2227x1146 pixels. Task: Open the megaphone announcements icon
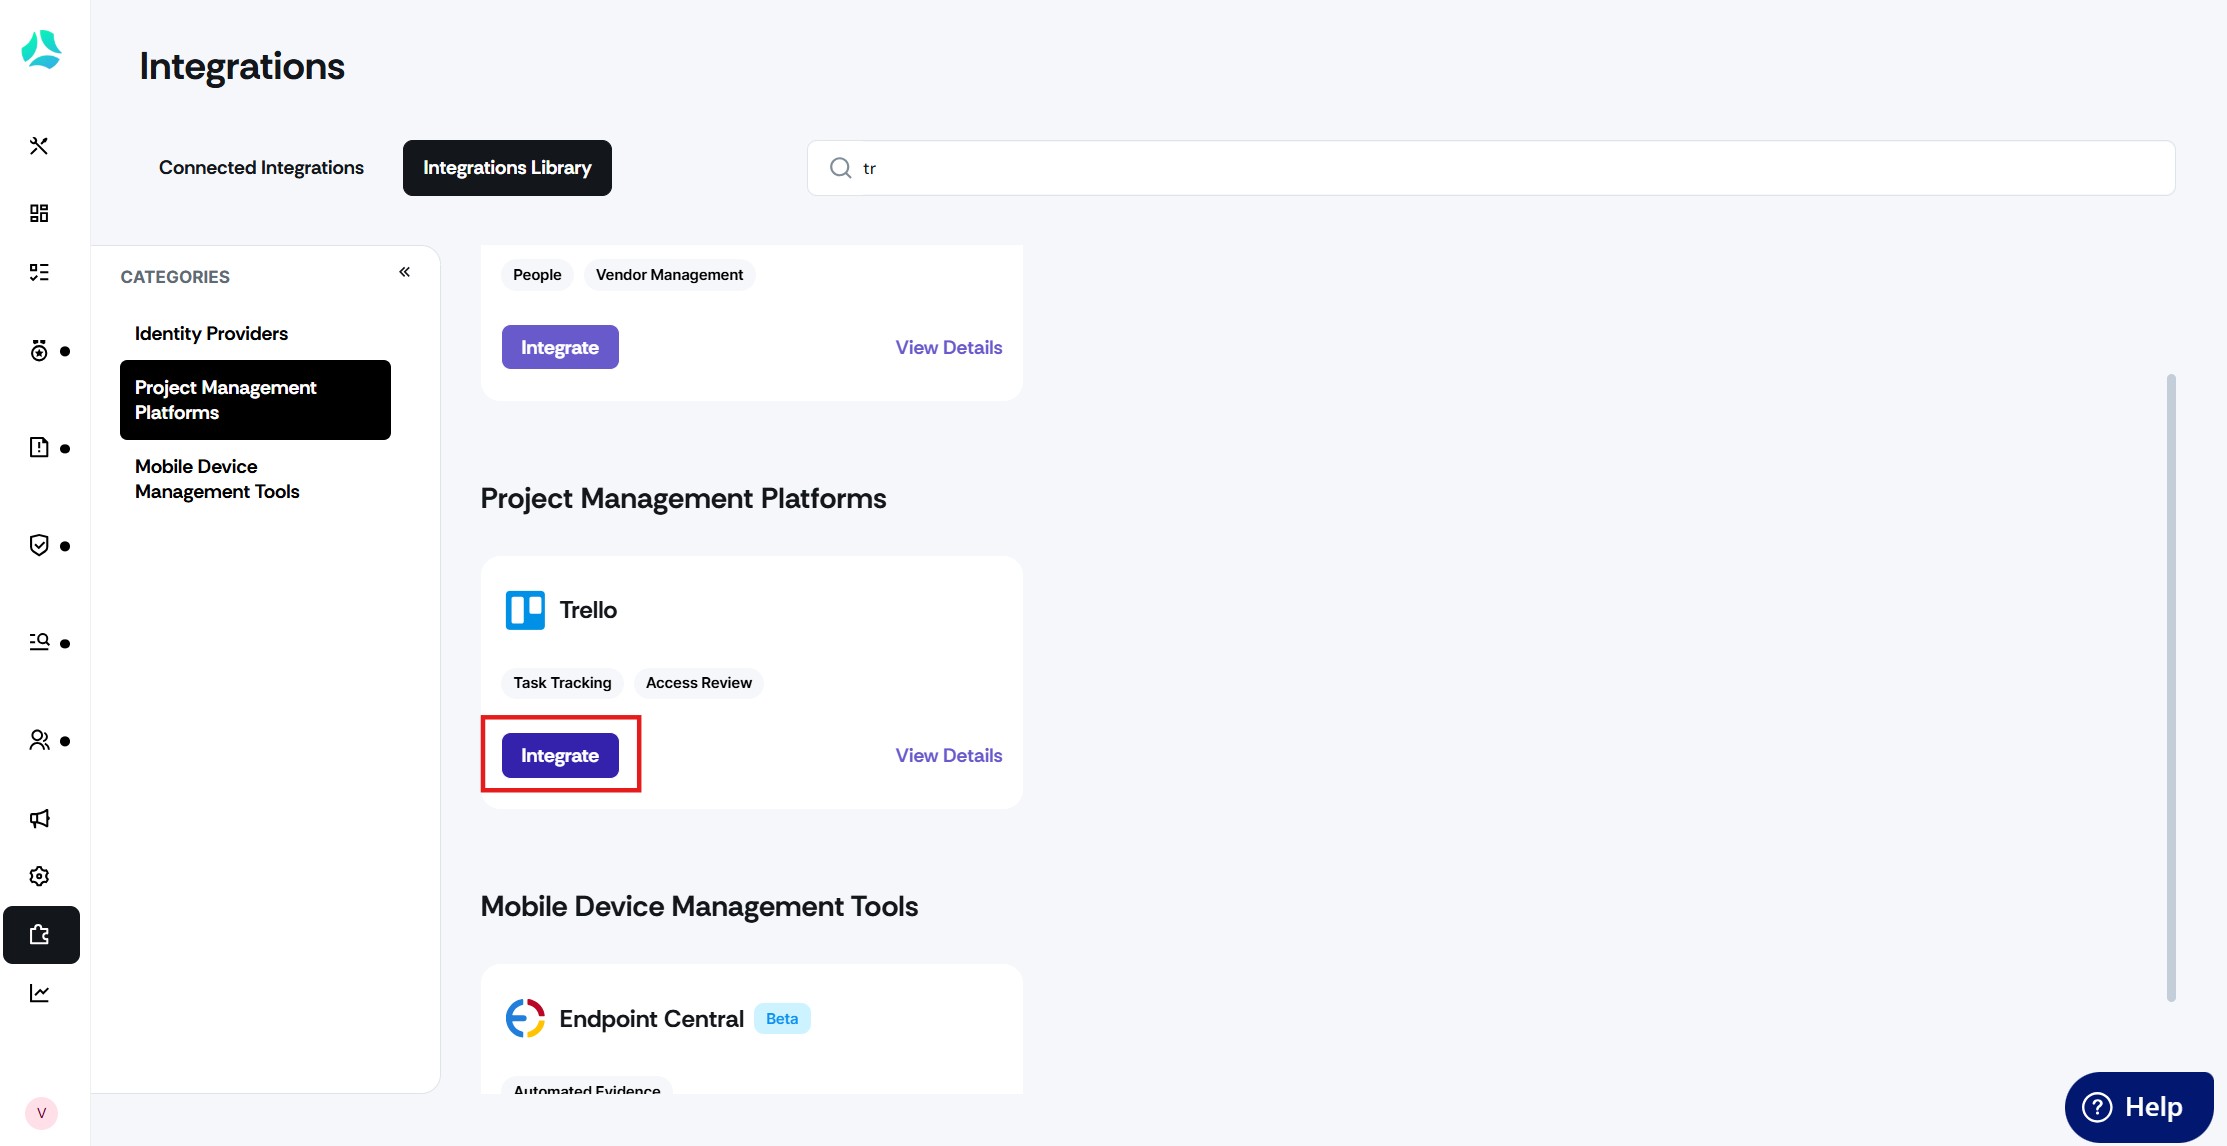pos(39,819)
